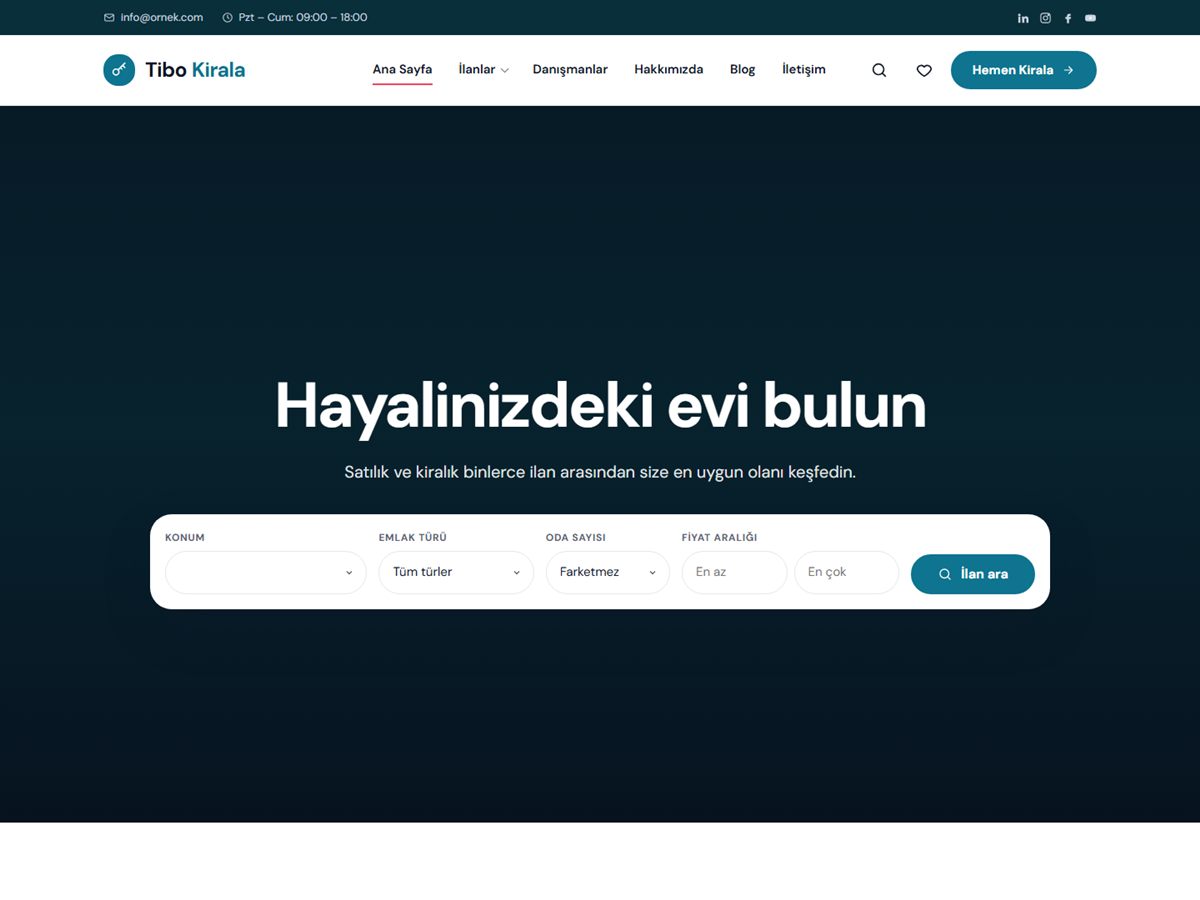Click the header search magnifier icon

(x=879, y=70)
